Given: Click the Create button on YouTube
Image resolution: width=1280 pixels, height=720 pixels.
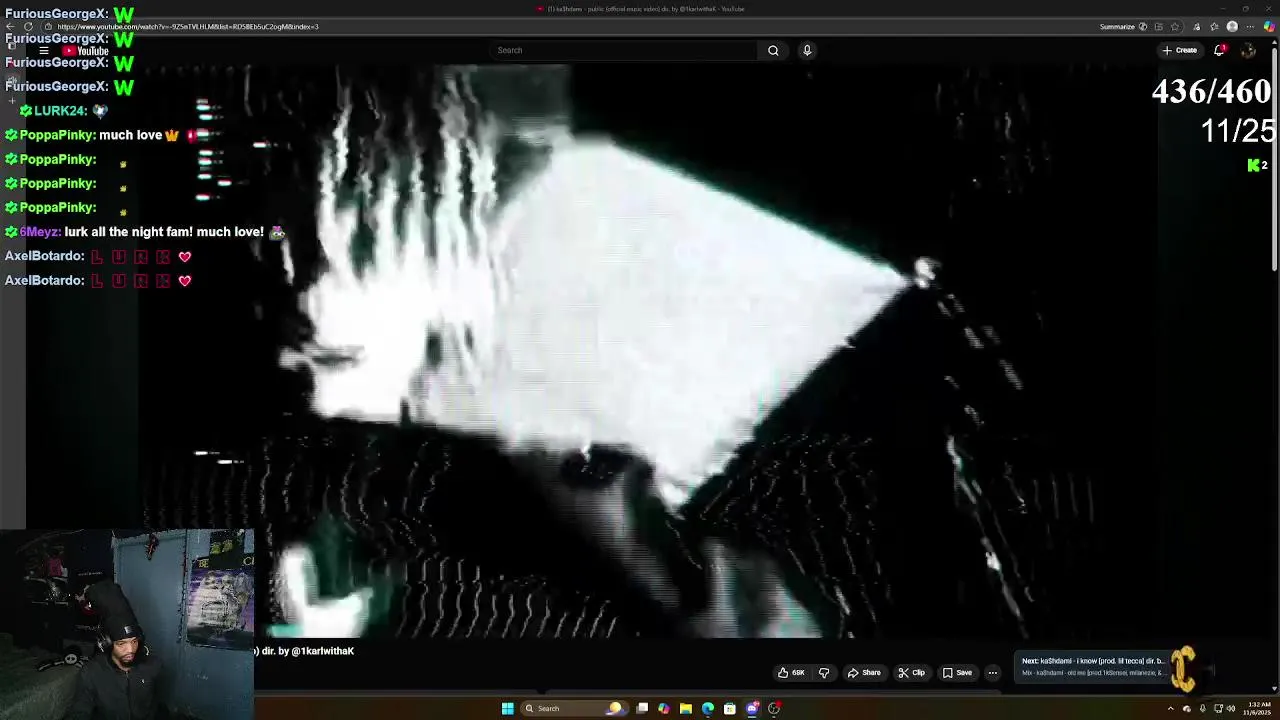Looking at the screenshot, I should coord(1180,50).
